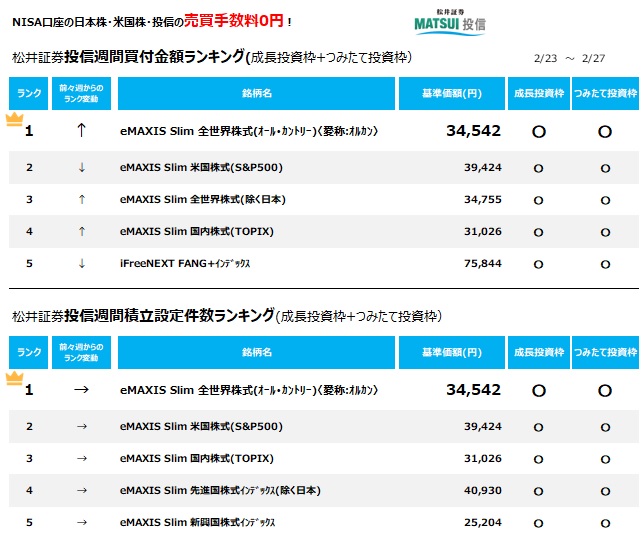Click rank number 5 in the FANG+ row
Viewport: 643px width, 537px height.
coord(29,263)
